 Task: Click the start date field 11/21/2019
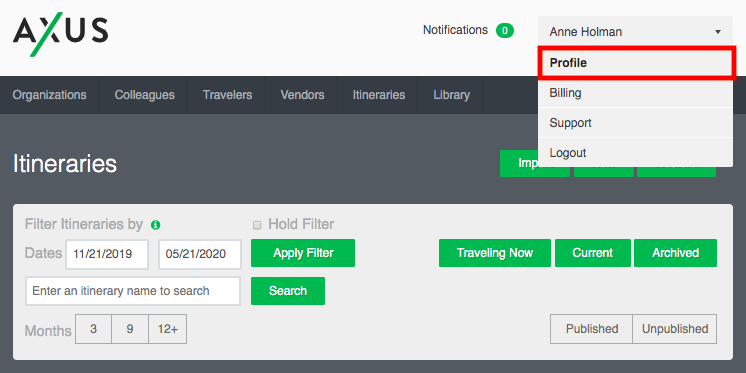107,254
